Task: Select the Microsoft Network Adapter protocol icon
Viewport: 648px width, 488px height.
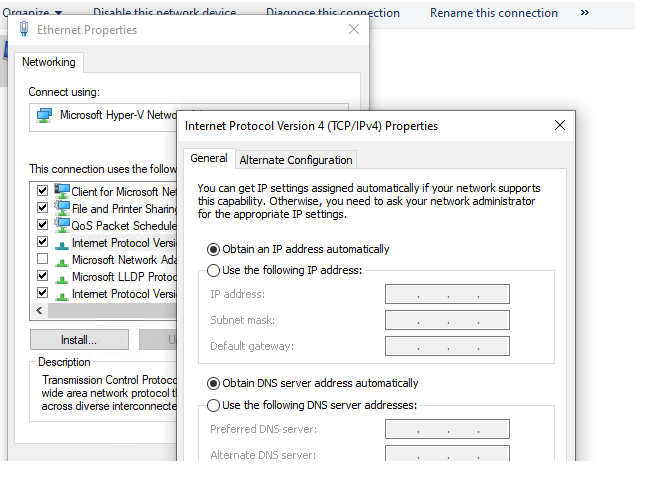Action: [62, 262]
